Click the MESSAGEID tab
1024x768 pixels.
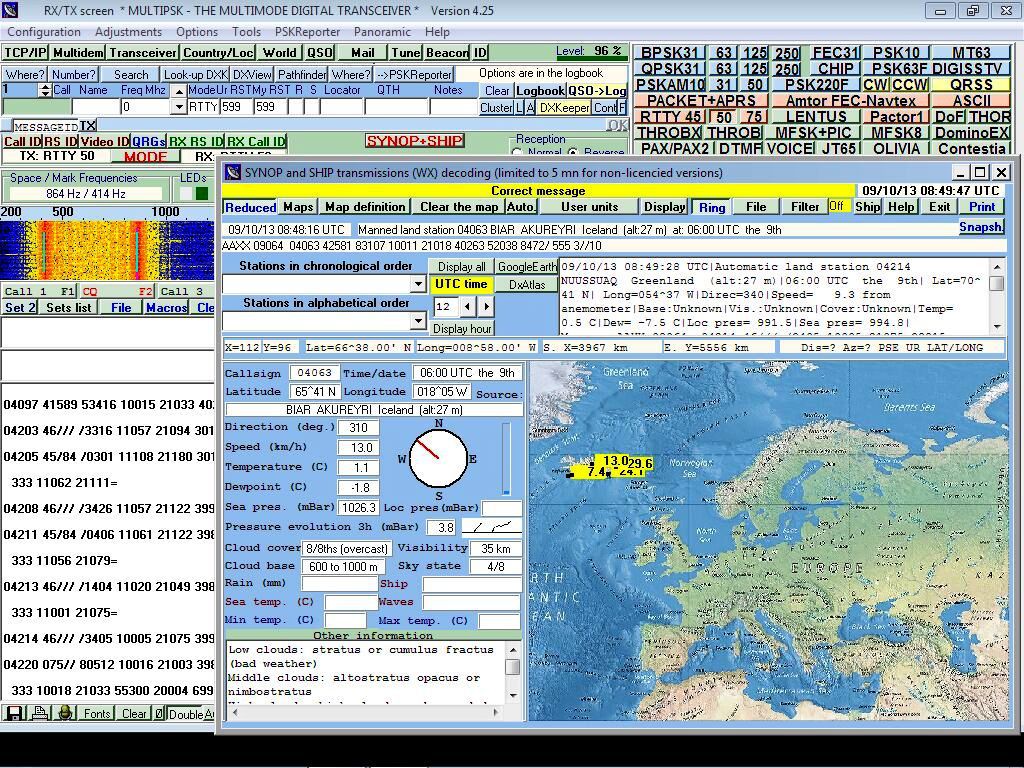(45, 126)
